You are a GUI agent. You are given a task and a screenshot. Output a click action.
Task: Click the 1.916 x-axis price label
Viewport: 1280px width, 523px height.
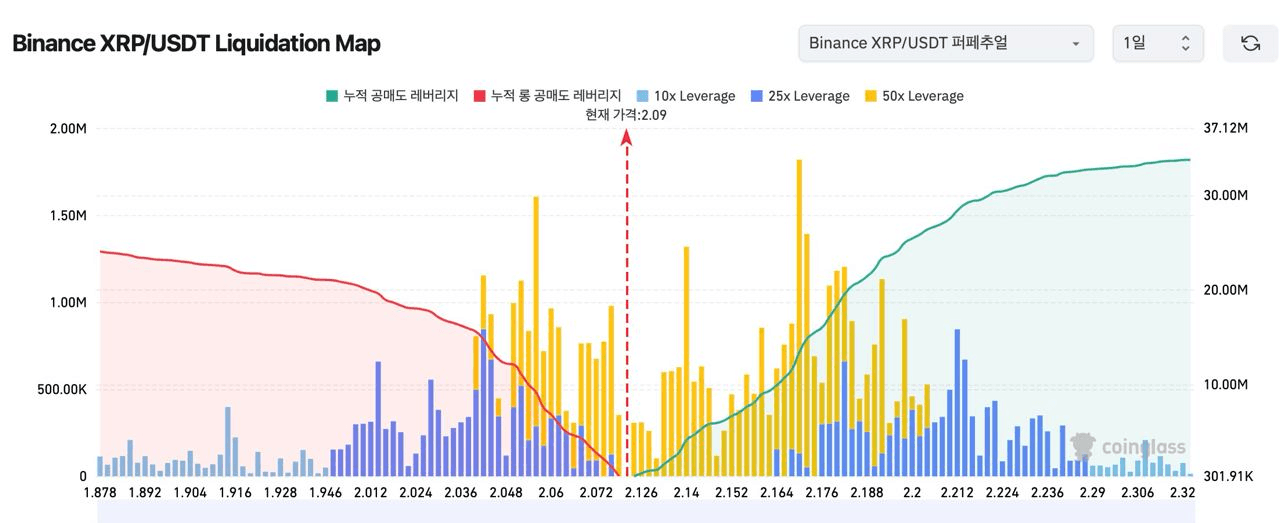tap(236, 493)
